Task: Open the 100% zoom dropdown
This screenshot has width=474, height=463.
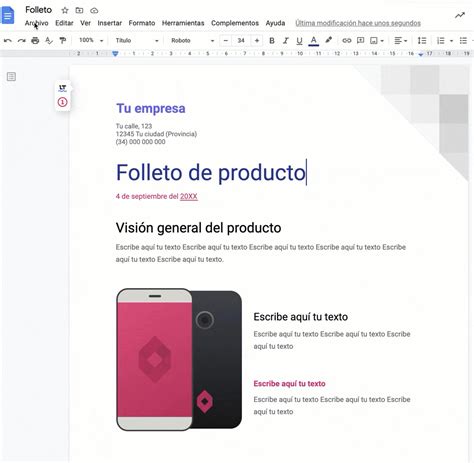Action: pyautogui.click(x=91, y=40)
